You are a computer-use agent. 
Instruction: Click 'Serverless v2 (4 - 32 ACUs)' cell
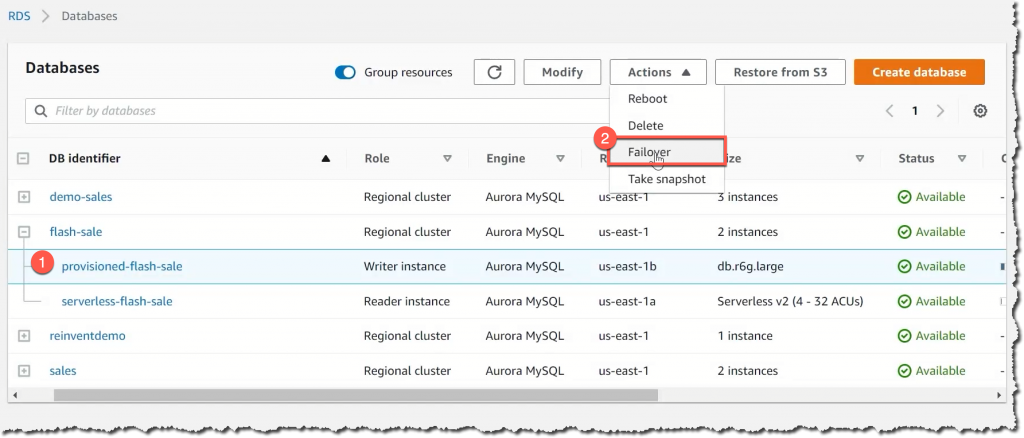[x=790, y=302]
